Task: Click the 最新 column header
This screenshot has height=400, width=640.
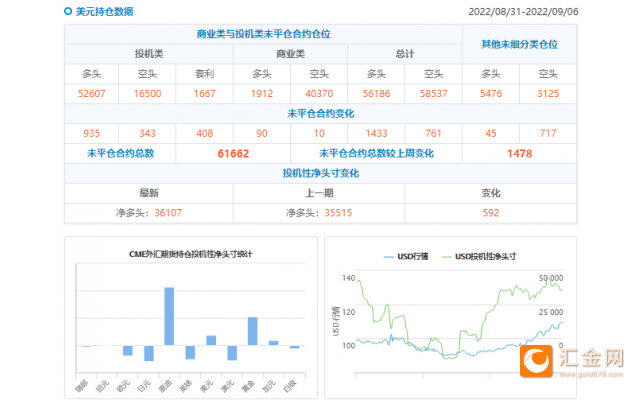Action: 149,193
